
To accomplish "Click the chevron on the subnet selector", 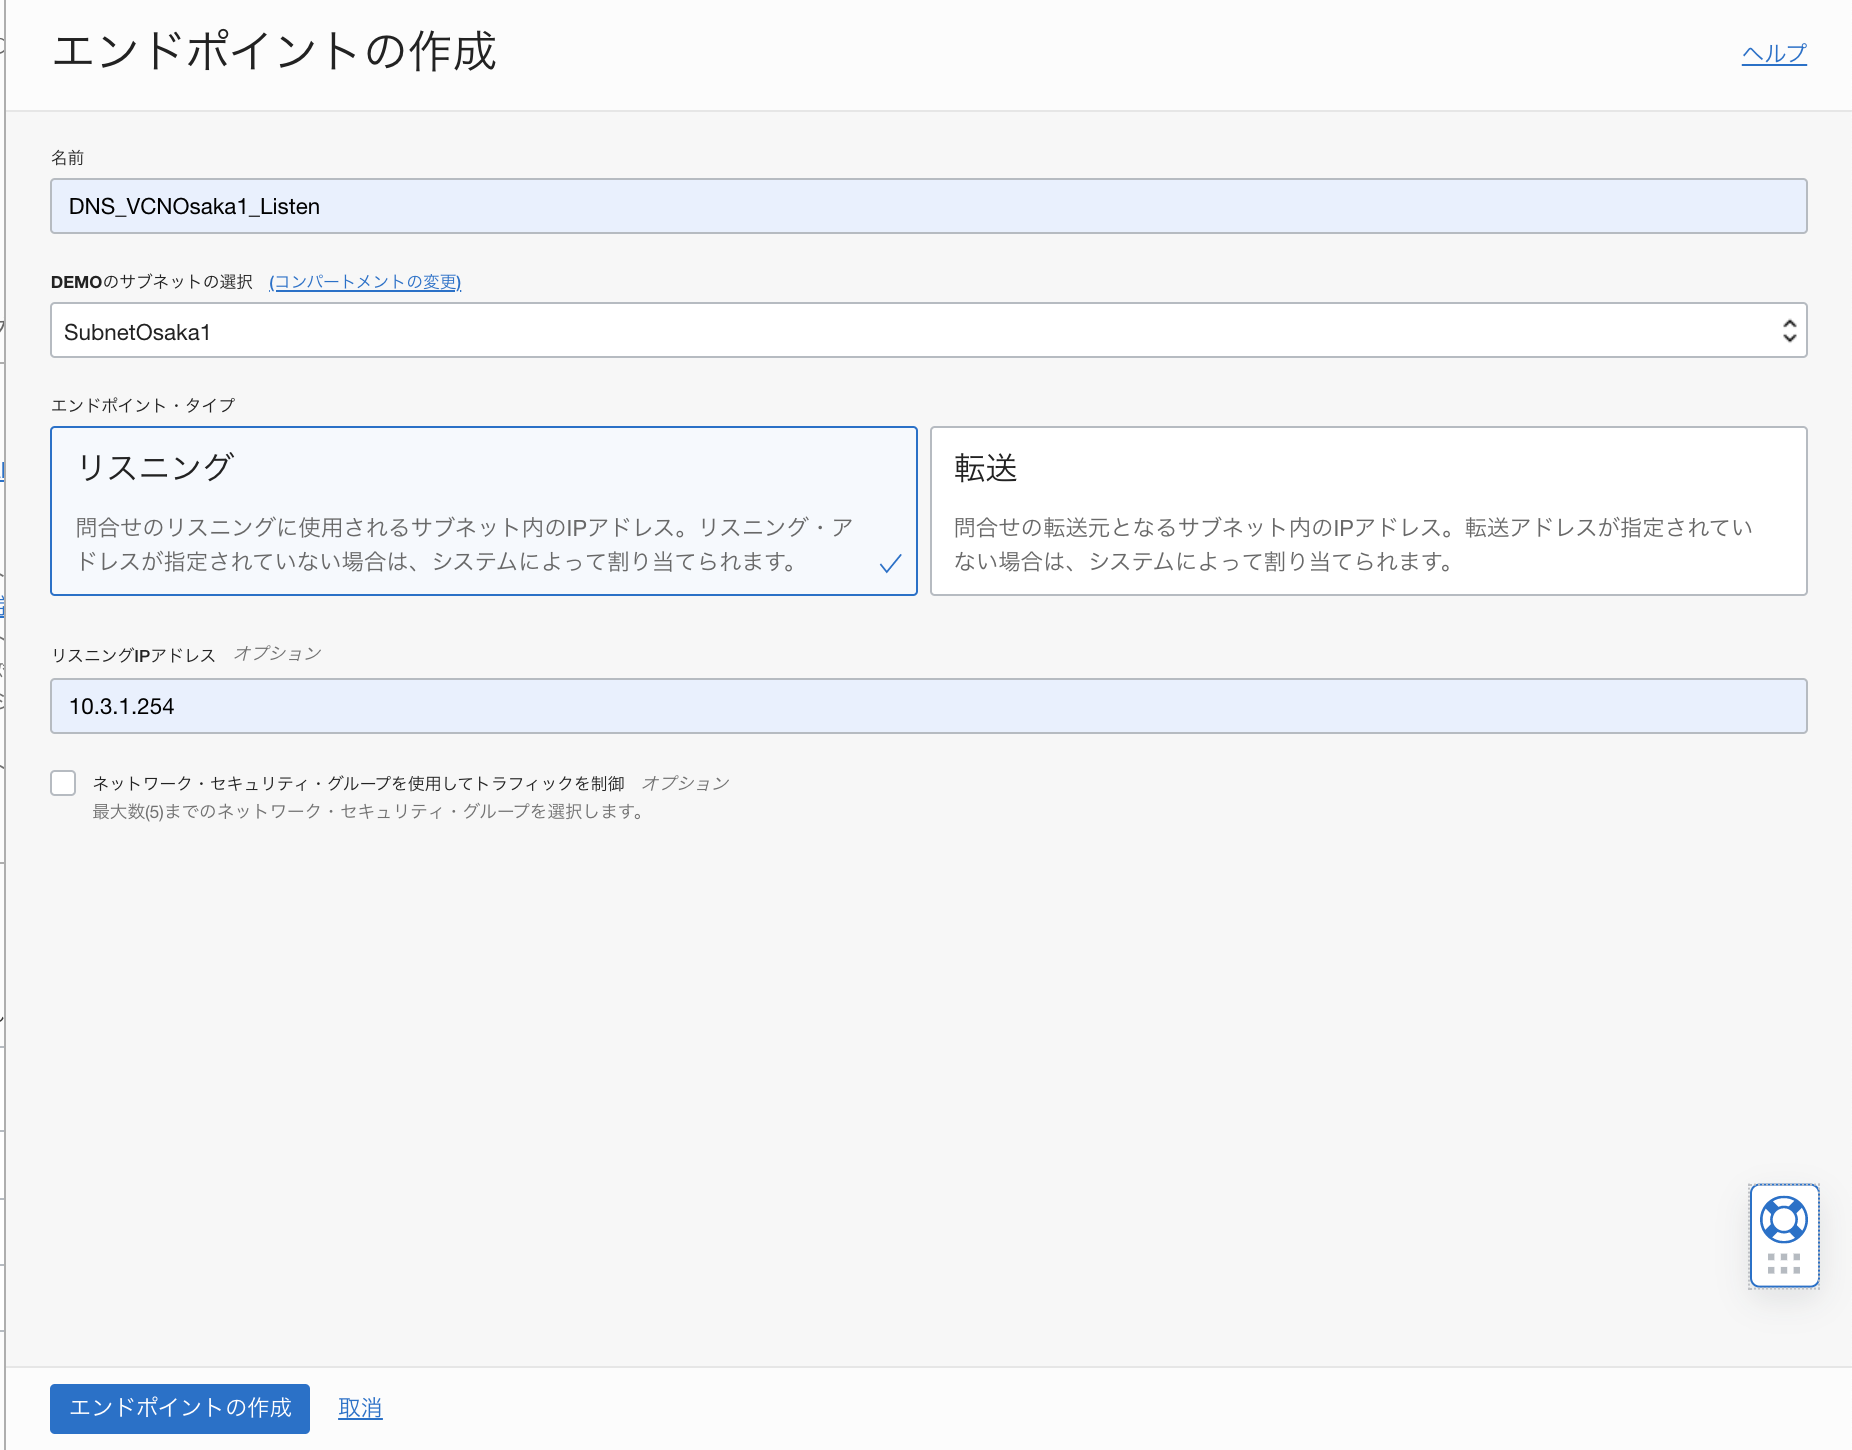I will pos(1789,330).
